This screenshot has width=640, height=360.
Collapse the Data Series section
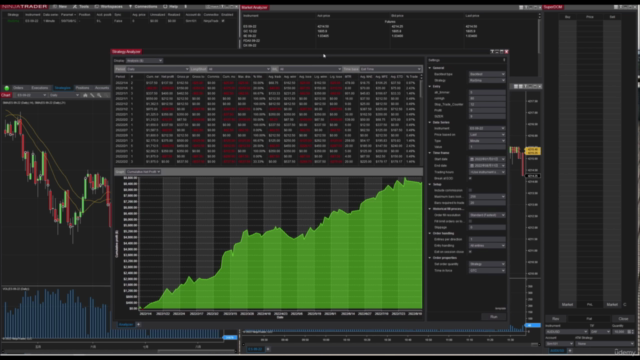click(x=430, y=122)
